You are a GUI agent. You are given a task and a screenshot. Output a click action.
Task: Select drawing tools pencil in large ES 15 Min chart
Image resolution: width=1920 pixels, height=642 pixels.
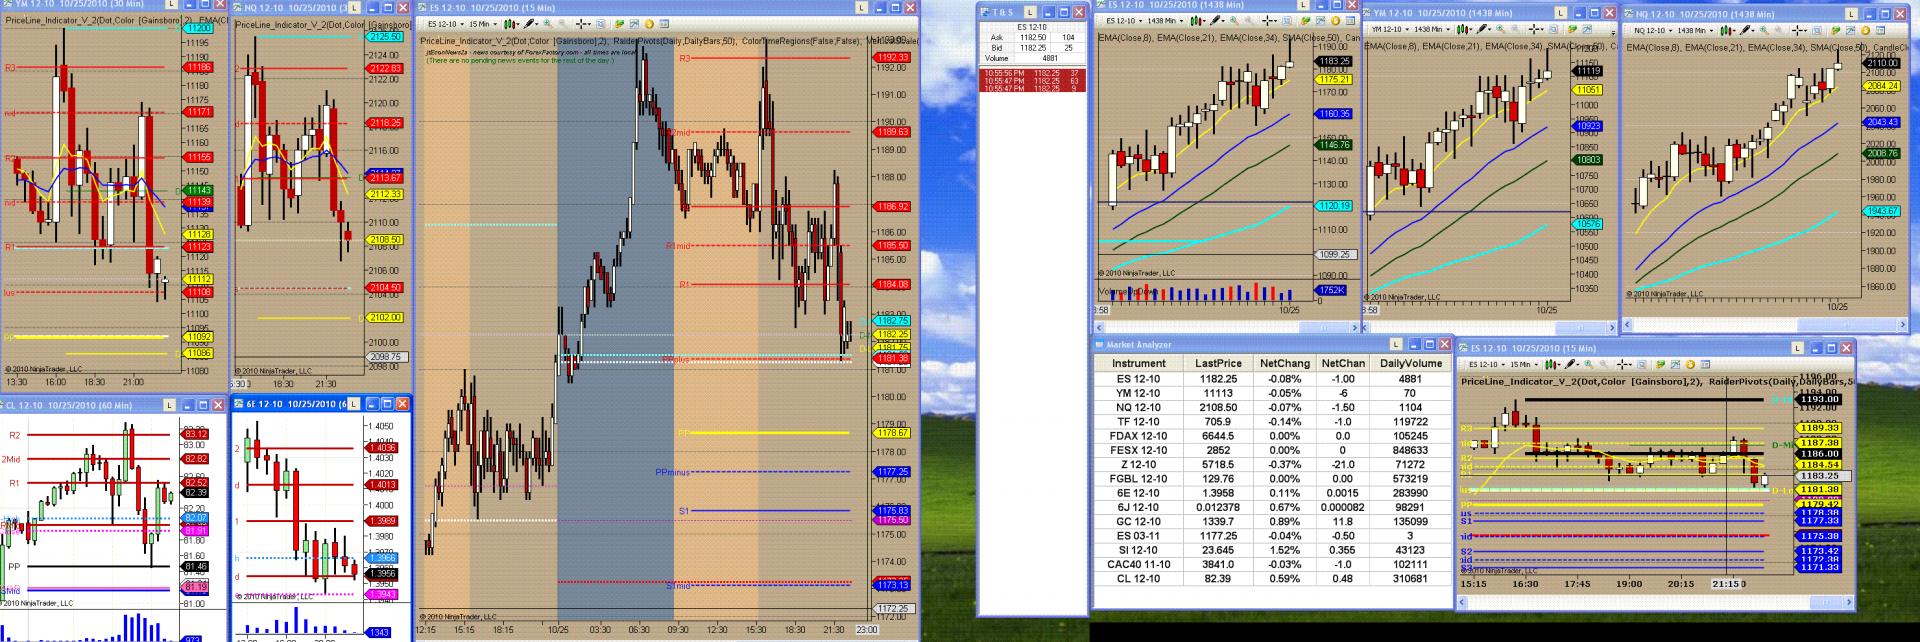[x=531, y=24]
